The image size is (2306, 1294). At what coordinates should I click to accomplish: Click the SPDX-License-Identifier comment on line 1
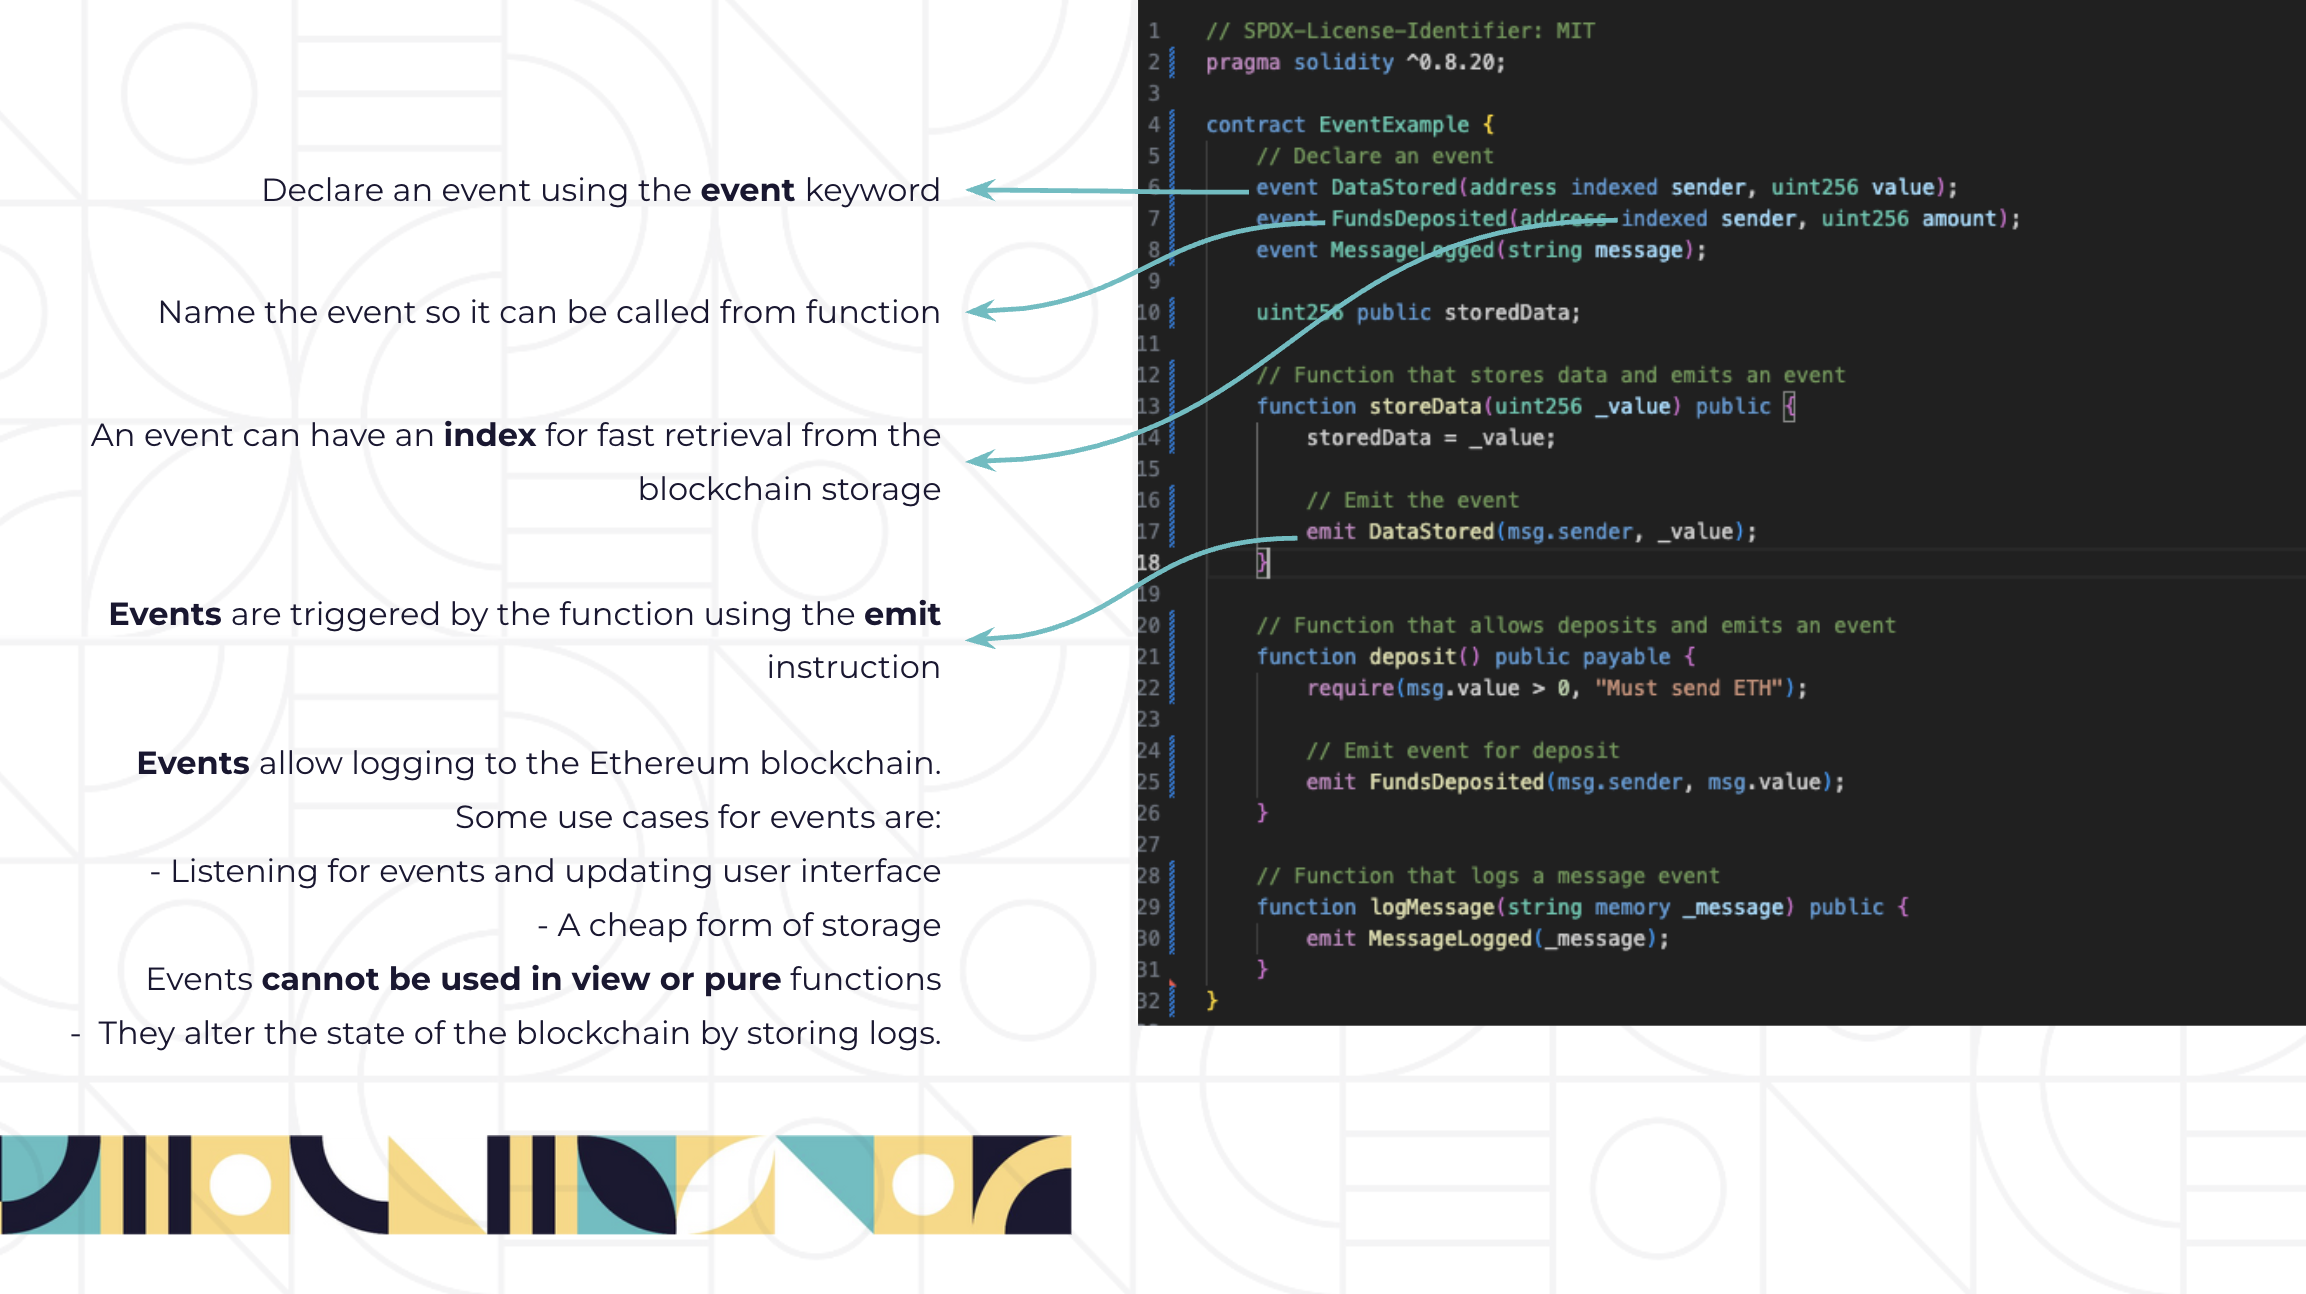(1400, 31)
